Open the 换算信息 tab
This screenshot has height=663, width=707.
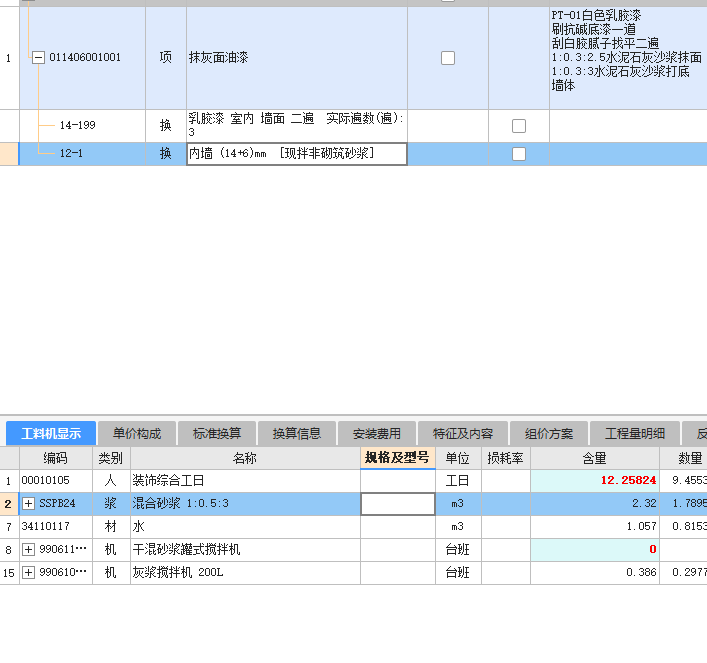tap(297, 434)
